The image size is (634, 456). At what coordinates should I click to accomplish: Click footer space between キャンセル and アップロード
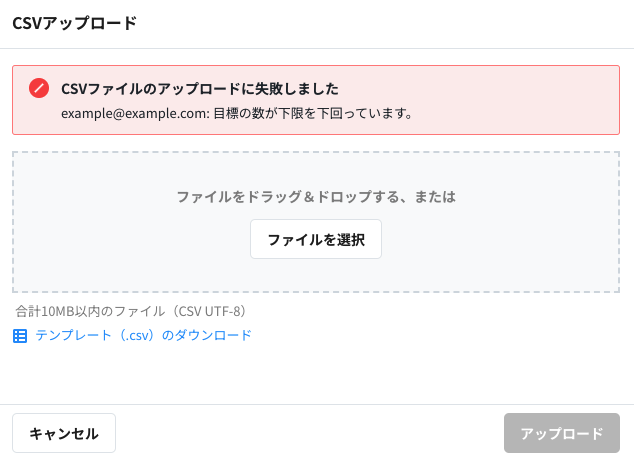click(x=310, y=433)
